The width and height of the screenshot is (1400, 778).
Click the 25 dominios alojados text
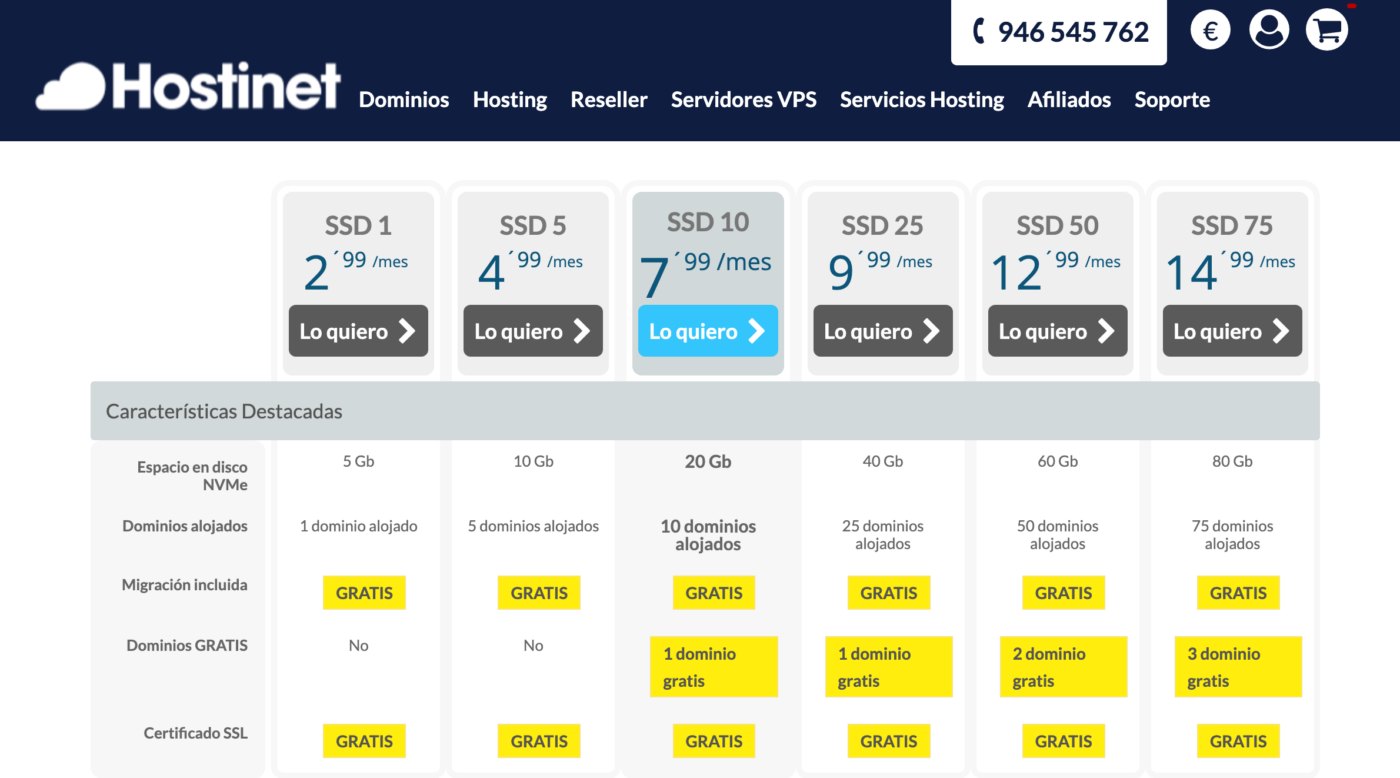coord(883,535)
